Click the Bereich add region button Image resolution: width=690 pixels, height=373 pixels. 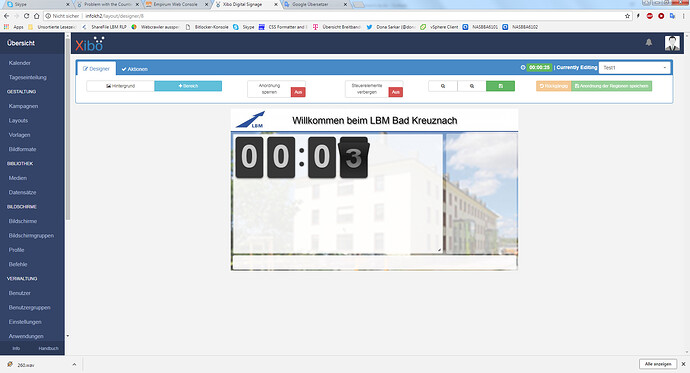click(188, 86)
